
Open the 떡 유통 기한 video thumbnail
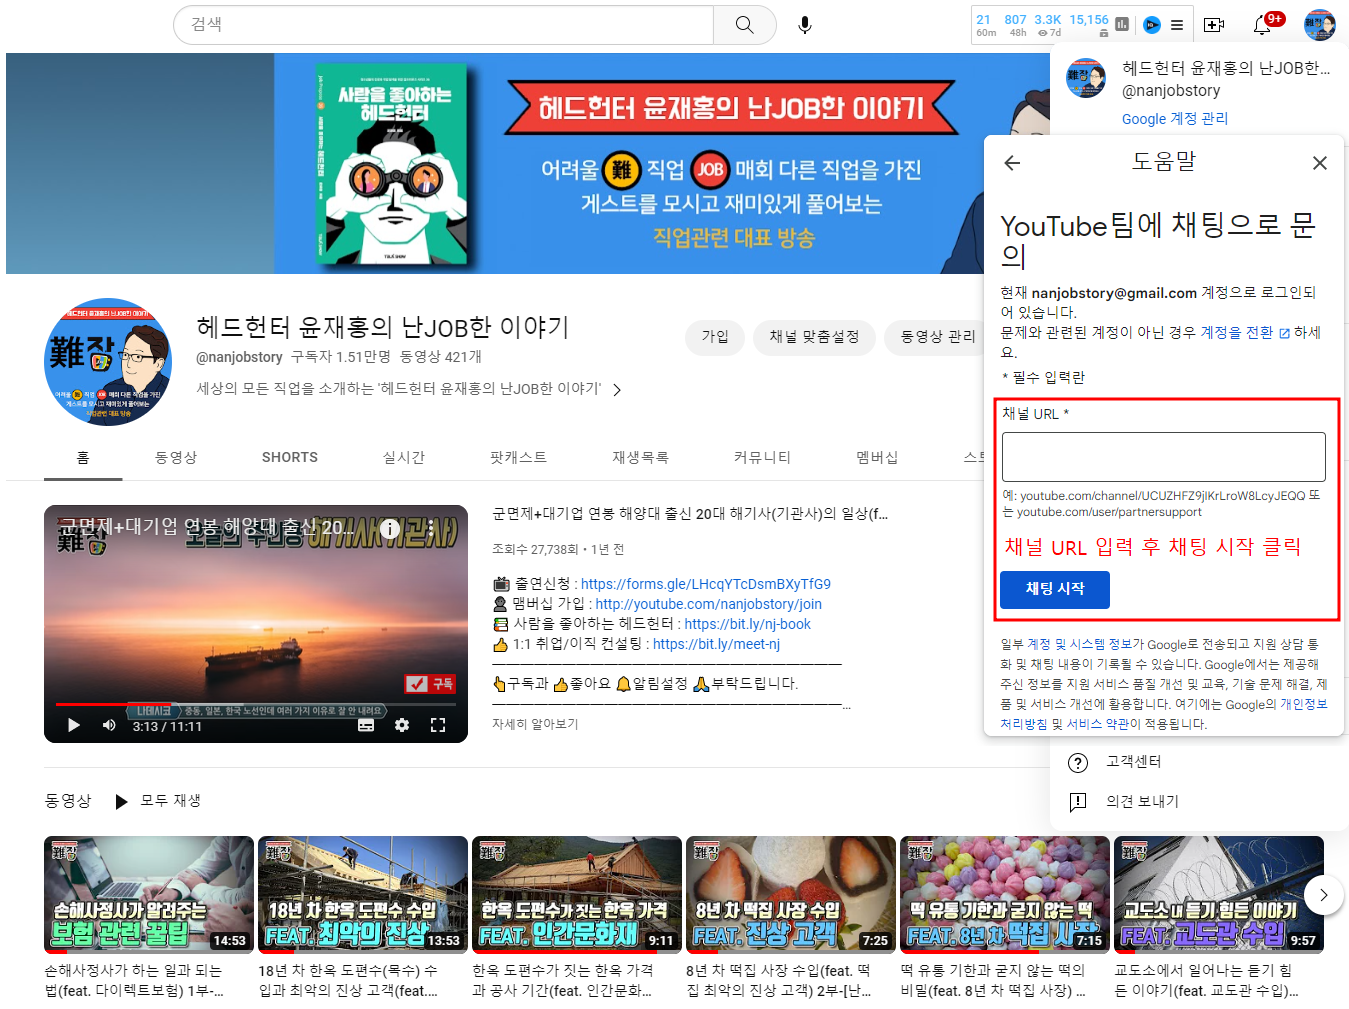tap(1005, 895)
